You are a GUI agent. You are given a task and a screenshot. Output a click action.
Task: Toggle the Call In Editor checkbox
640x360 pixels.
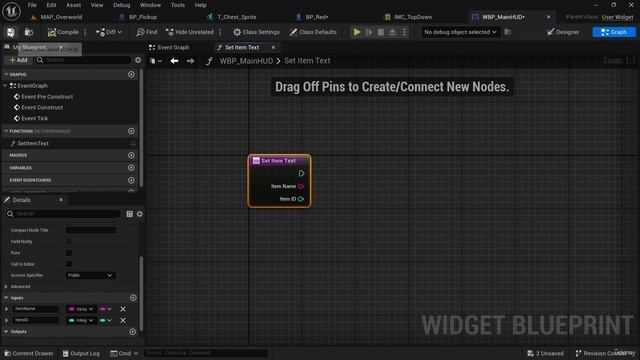point(69,264)
